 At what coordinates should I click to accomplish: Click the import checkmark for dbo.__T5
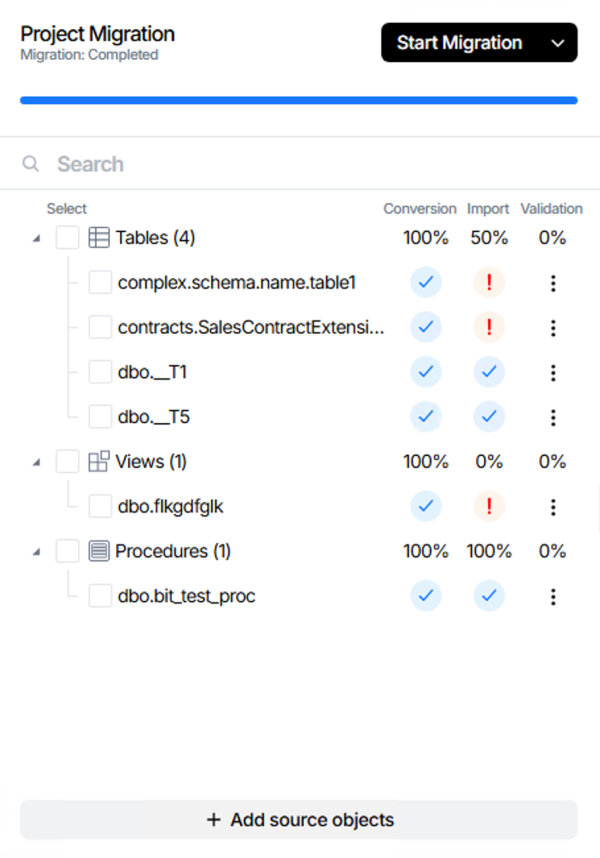489,417
